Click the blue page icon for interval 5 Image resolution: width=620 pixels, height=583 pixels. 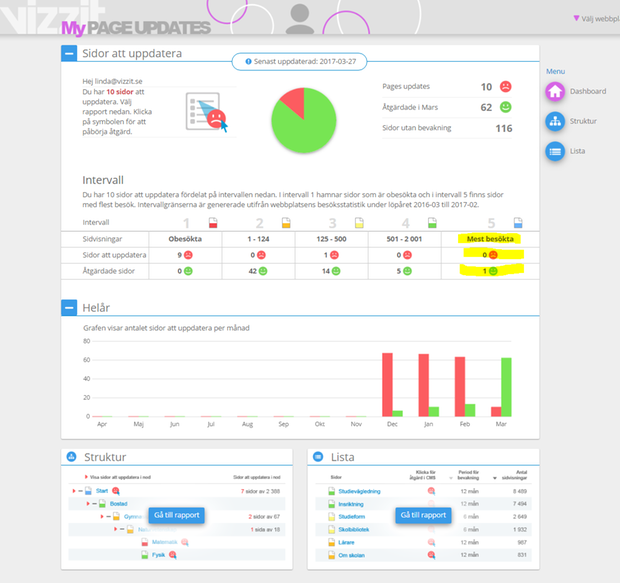[x=518, y=223]
